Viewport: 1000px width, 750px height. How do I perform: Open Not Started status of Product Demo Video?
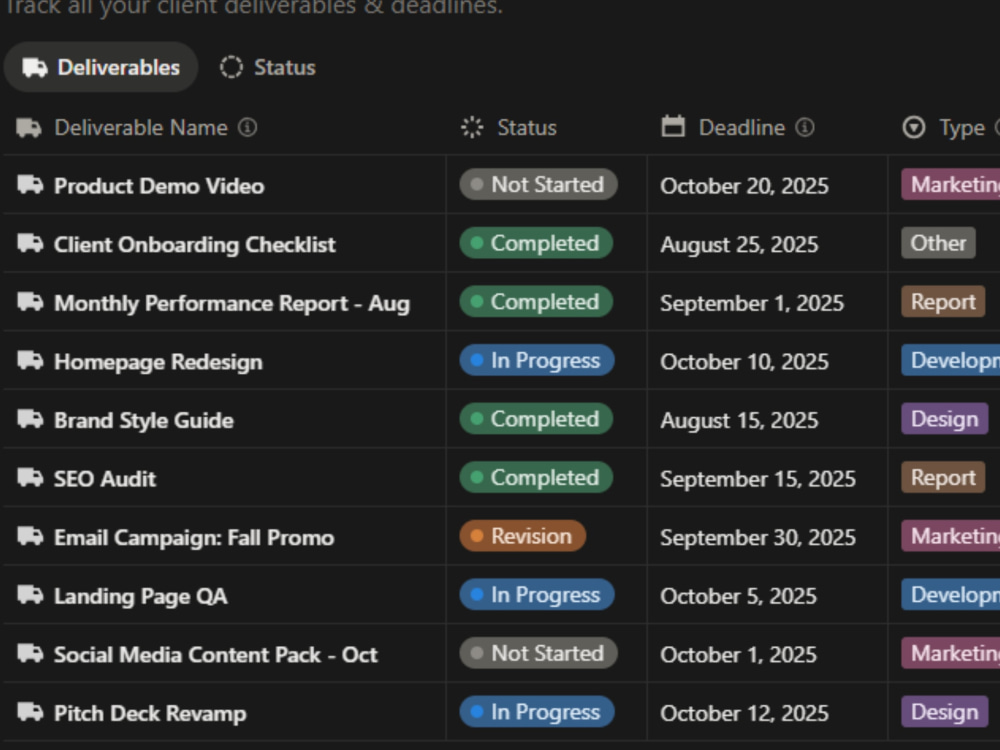pos(538,184)
